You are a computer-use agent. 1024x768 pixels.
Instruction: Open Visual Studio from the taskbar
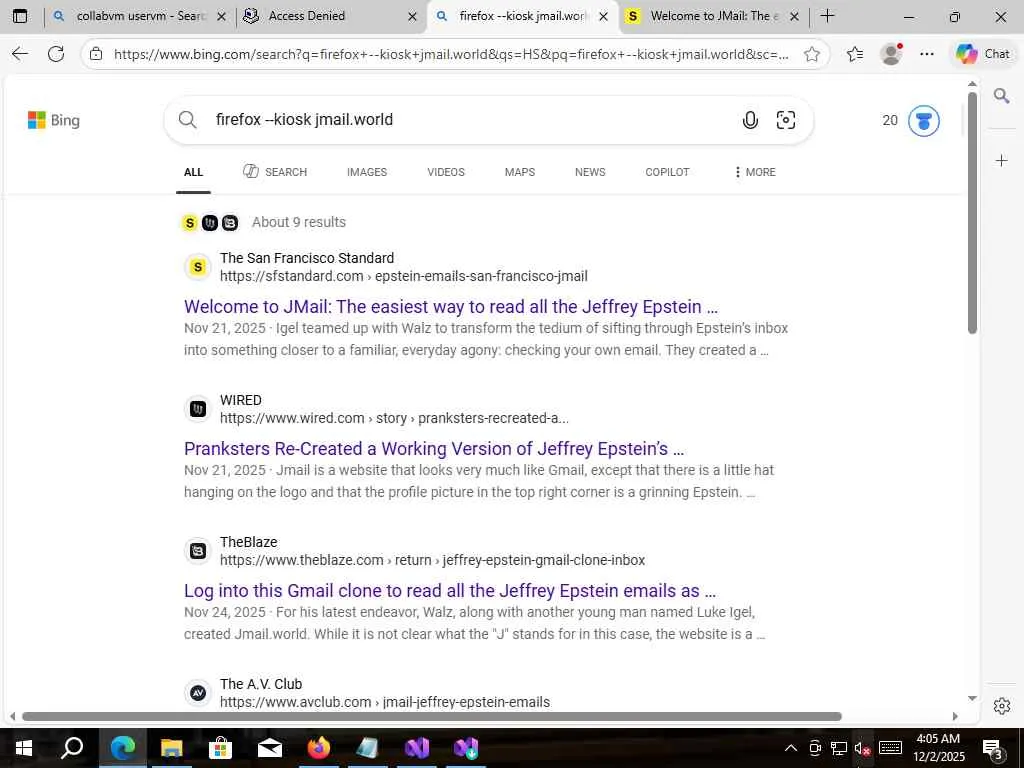(417, 748)
